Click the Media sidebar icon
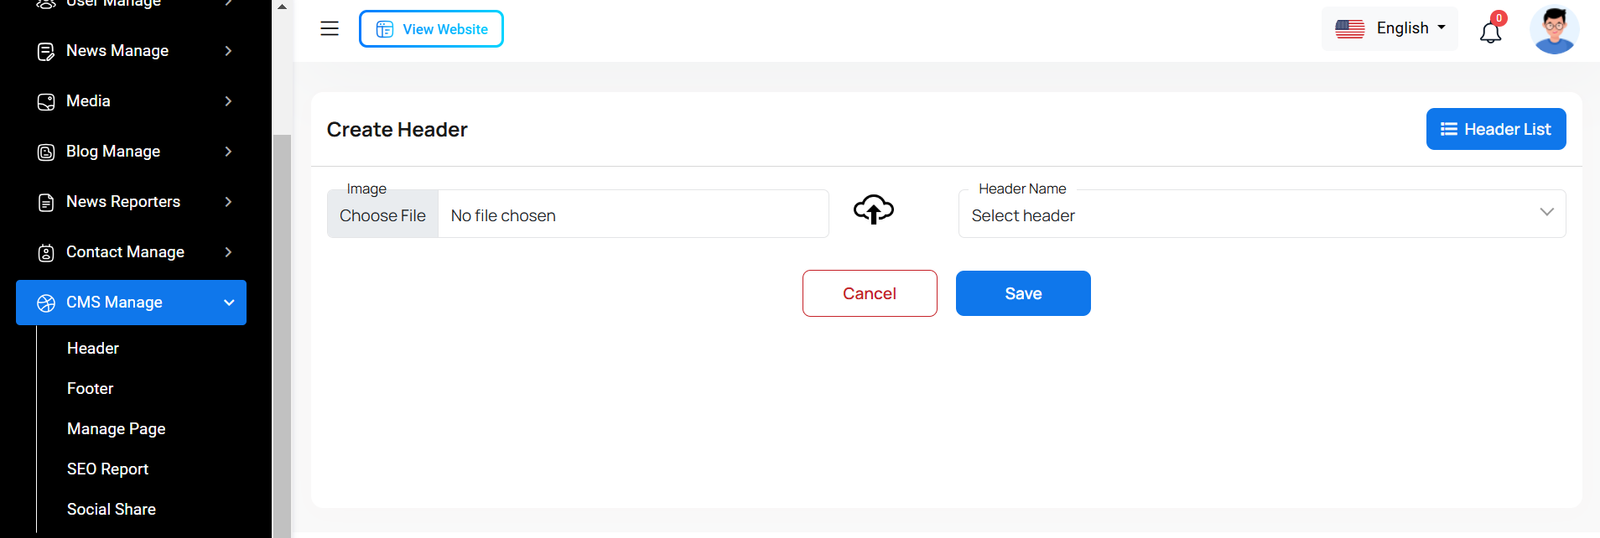This screenshot has height=538, width=1600. [46, 102]
